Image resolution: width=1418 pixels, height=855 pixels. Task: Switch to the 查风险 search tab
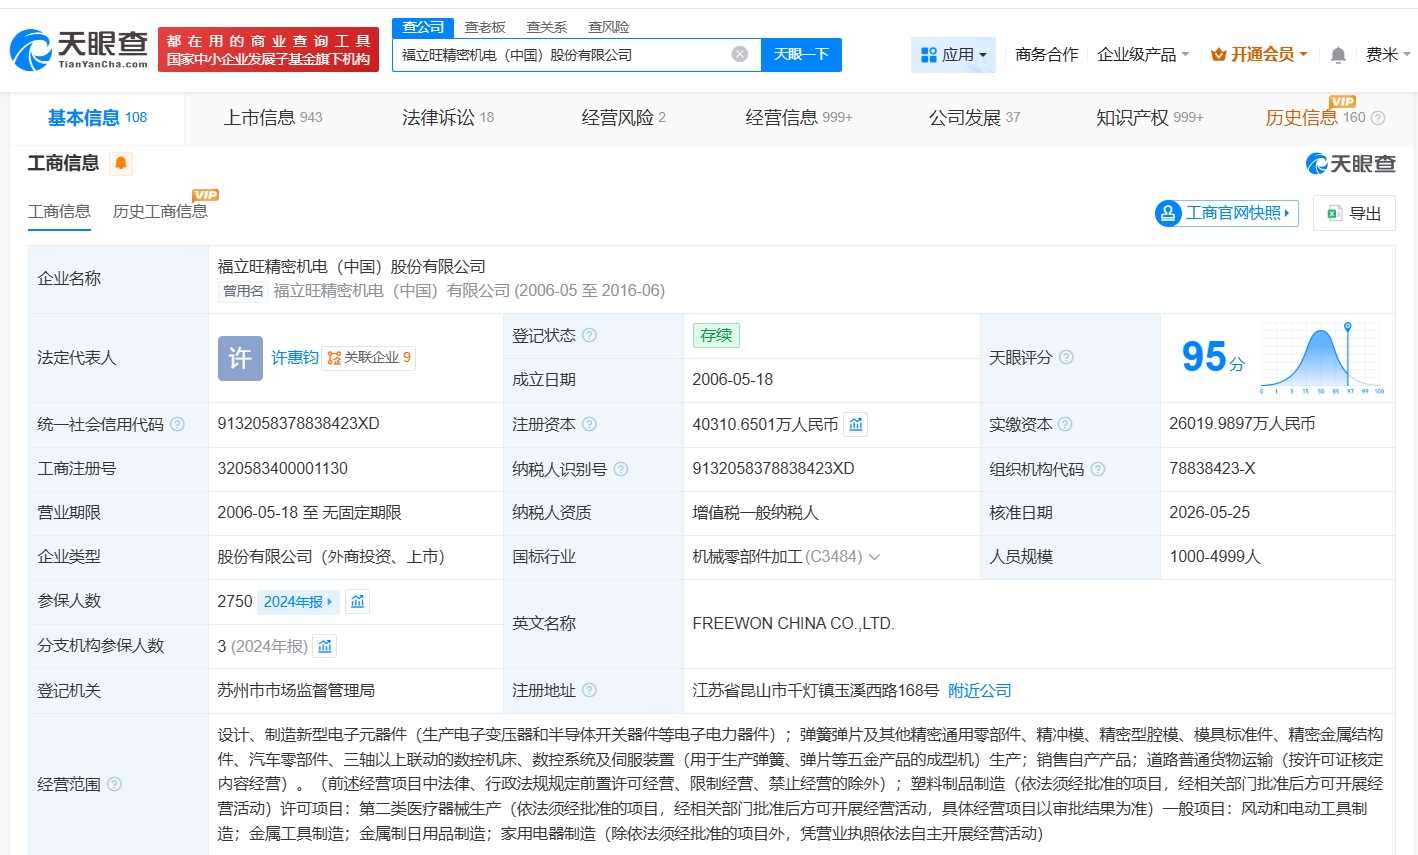coord(609,27)
